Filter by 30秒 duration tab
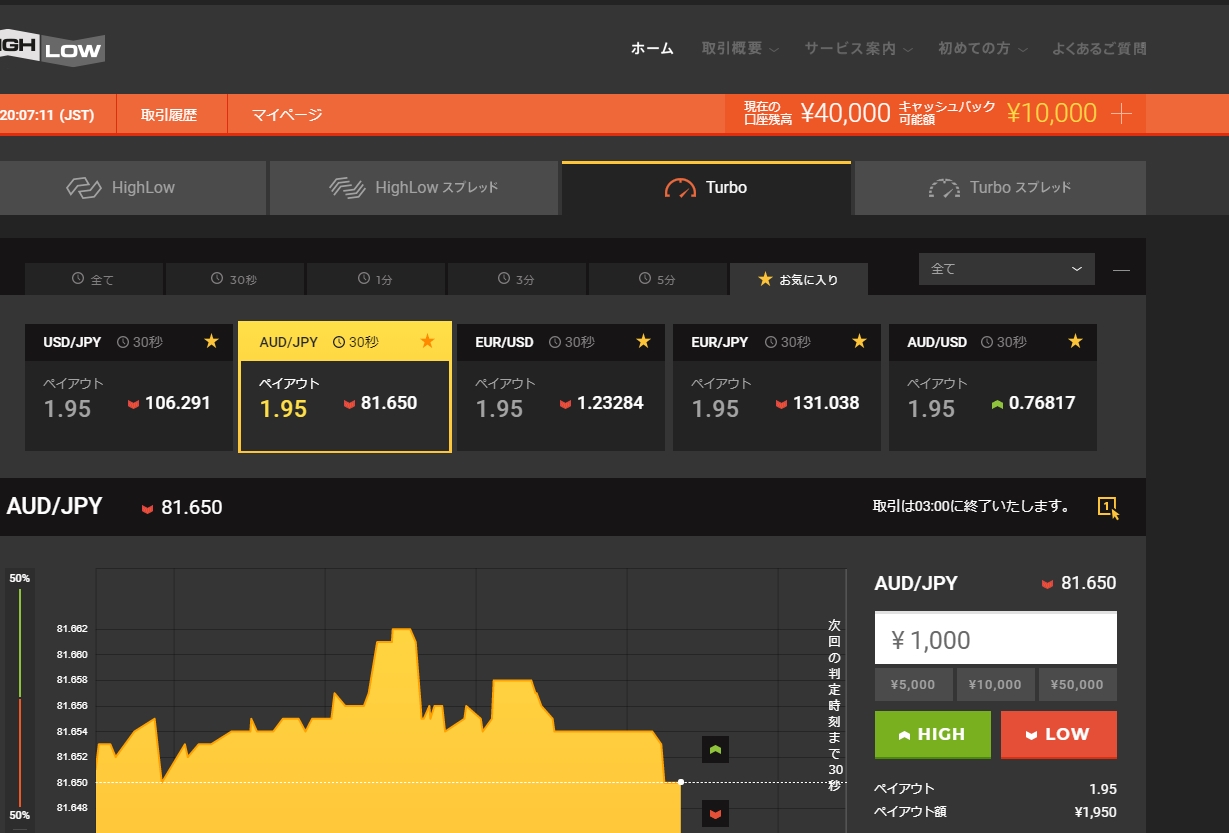The height and width of the screenshot is (833, 1229). [234, 280]
